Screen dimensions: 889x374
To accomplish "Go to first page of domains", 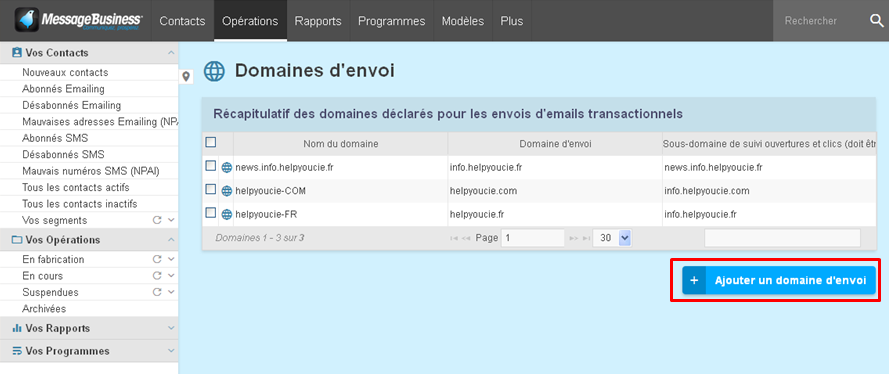I will [x=454, y=239].
